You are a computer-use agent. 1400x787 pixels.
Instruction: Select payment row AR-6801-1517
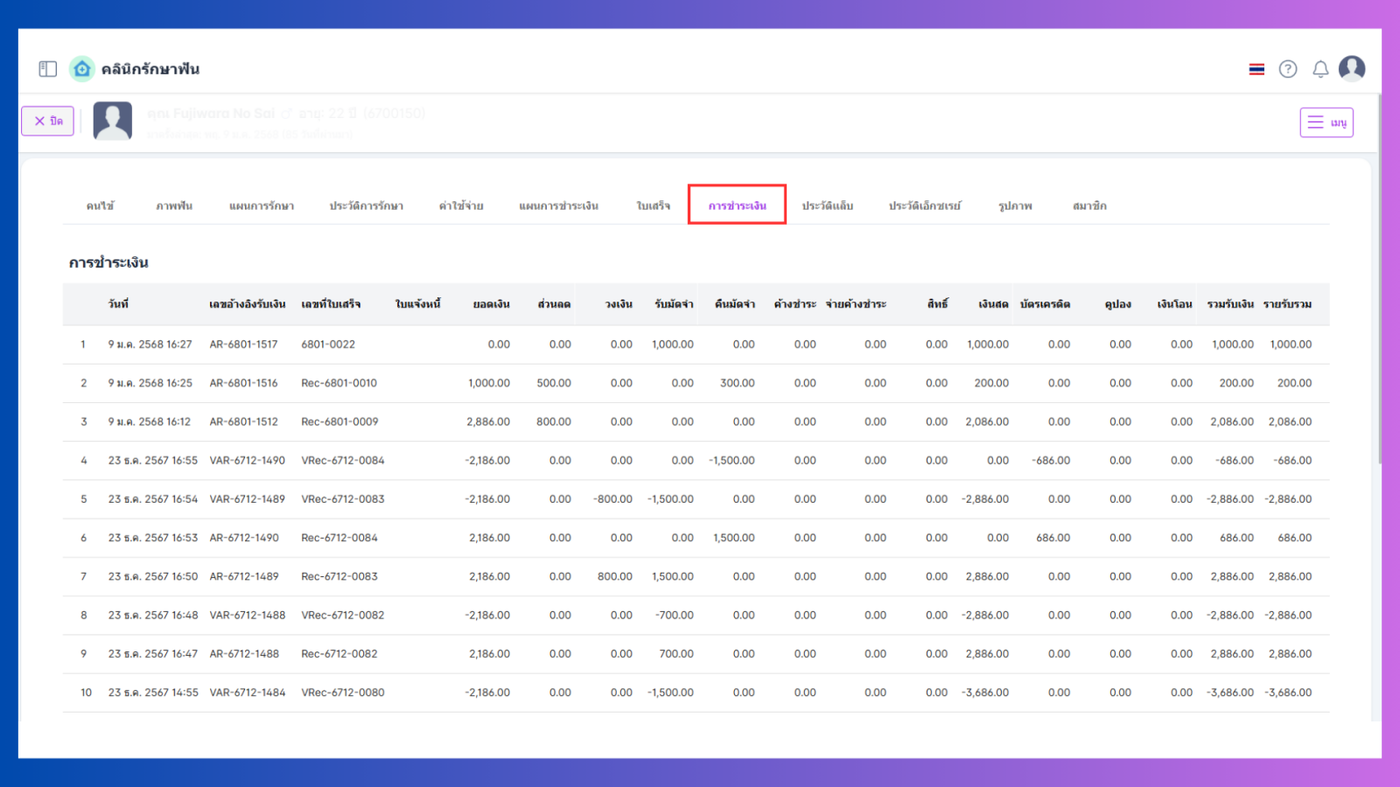[x=243, y=344]
